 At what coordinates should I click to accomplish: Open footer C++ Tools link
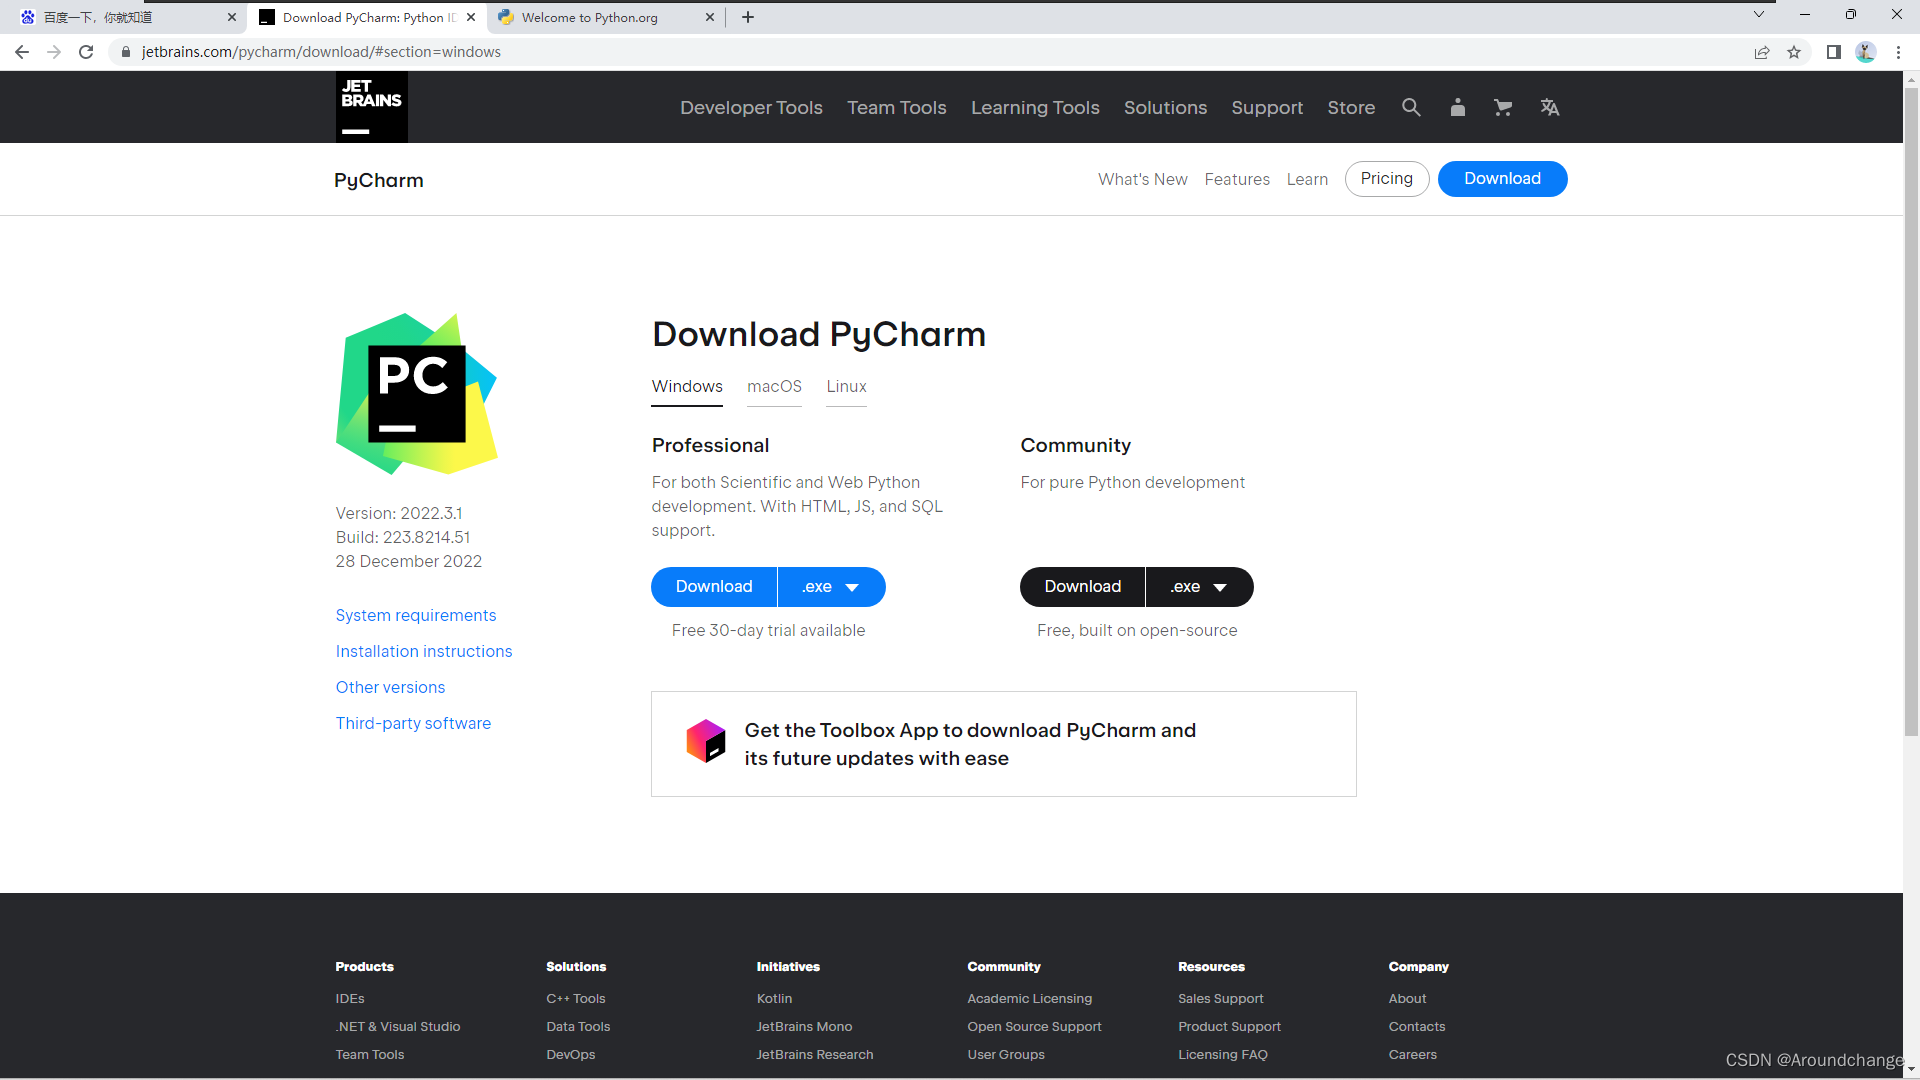point(576,999)
